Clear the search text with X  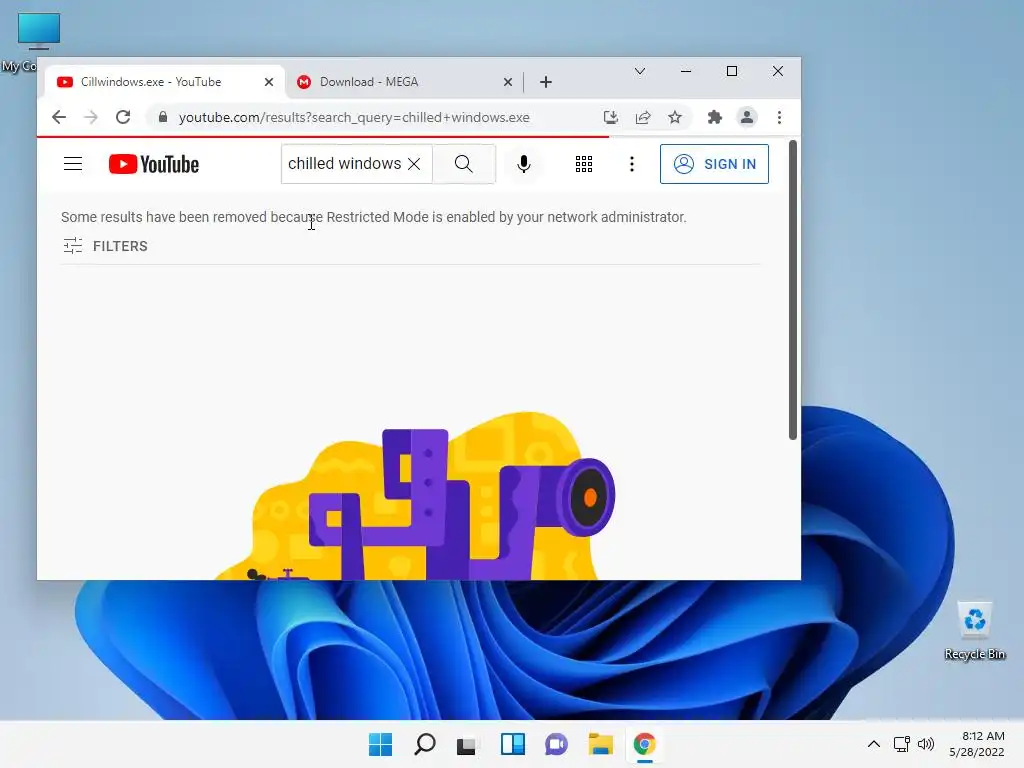pos(414,164)
